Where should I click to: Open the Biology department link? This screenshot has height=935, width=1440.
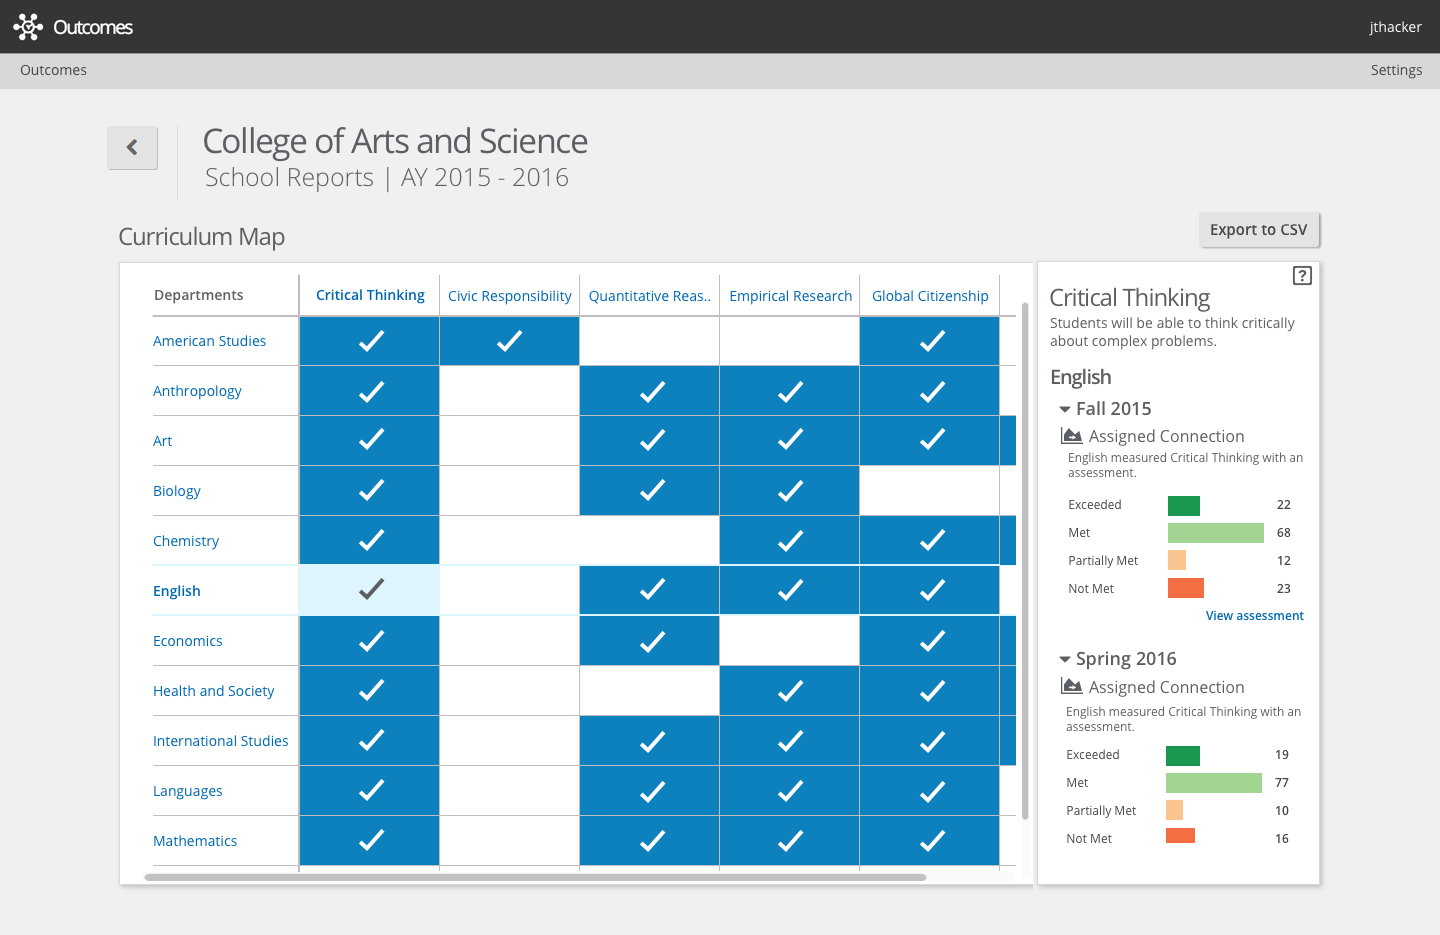[x=176, y=491]
